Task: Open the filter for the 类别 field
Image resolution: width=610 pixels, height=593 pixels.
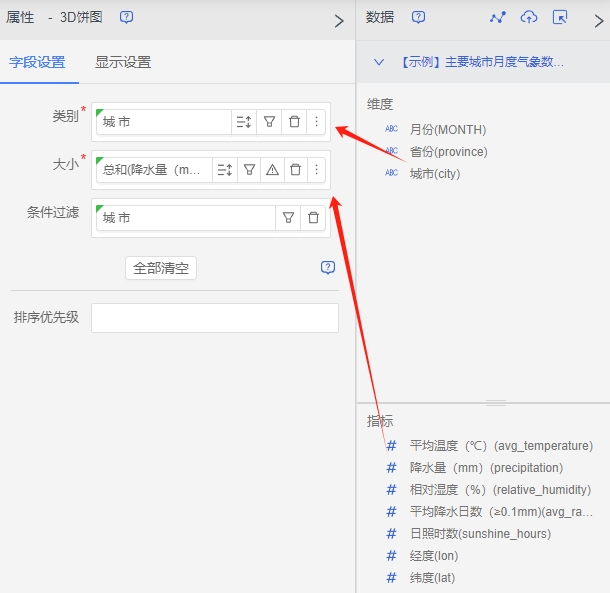Action: point(269,121)
